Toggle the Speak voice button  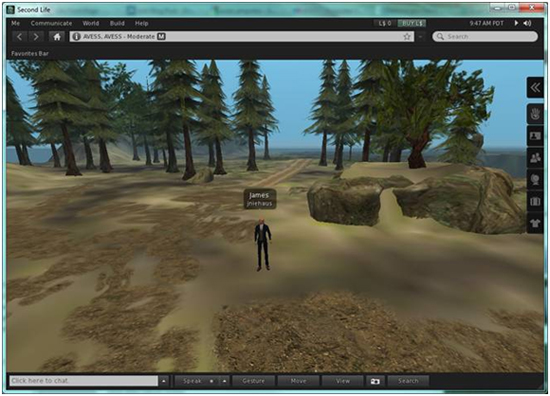[x=196, y=381]
